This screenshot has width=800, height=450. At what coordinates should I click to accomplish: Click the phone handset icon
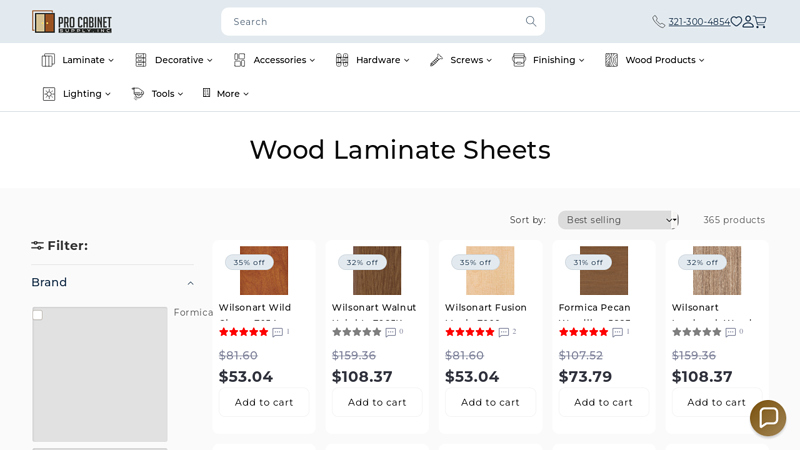point(658,21)
